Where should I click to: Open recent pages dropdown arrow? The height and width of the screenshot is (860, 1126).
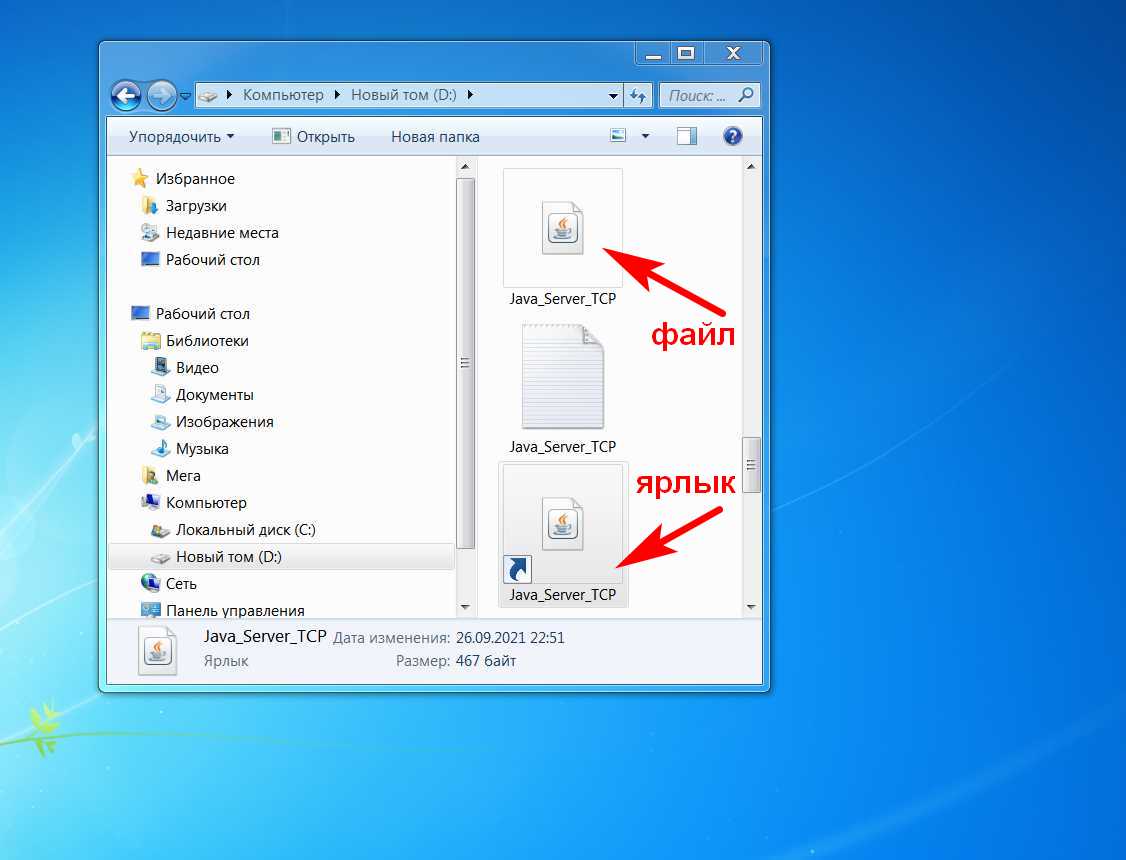(186, 97)
